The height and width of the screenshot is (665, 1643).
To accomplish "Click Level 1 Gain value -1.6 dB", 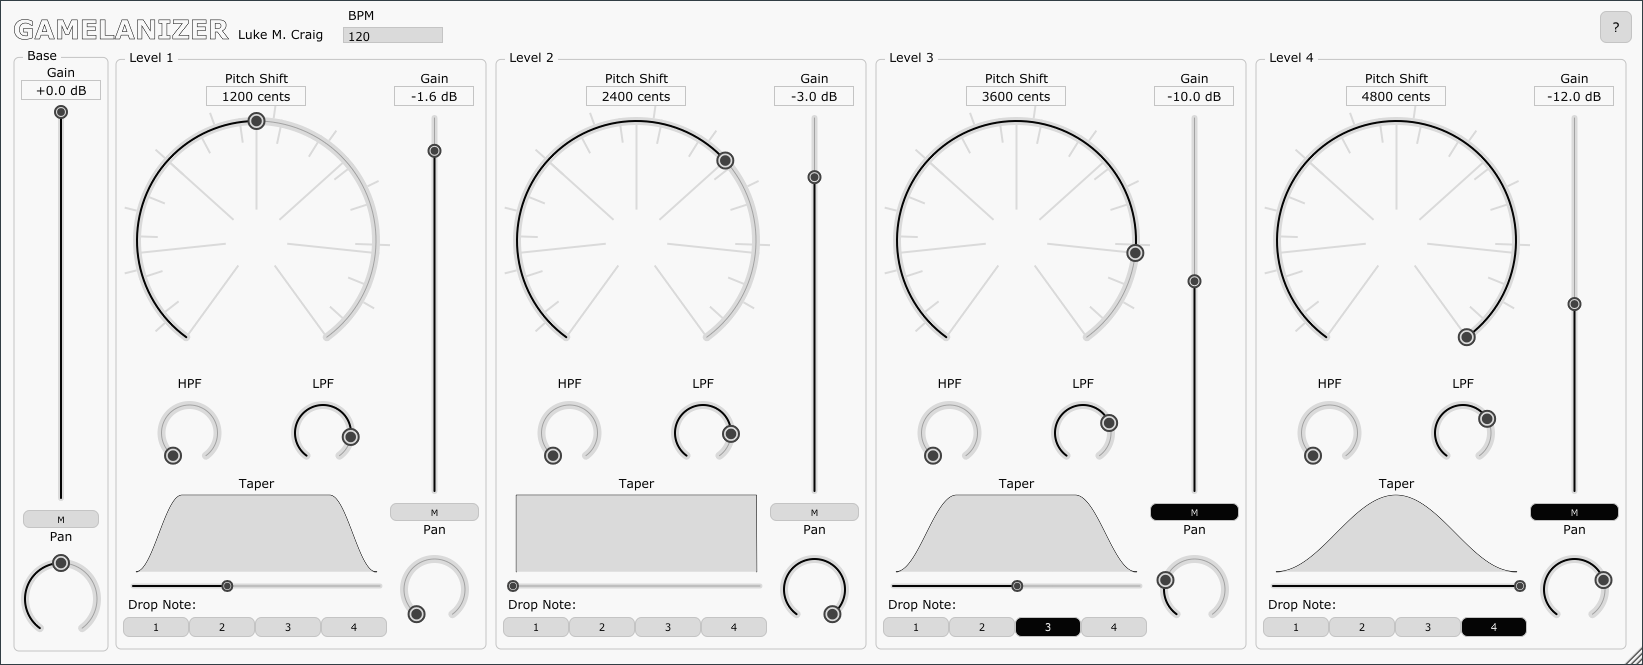I will pos(434,96).
